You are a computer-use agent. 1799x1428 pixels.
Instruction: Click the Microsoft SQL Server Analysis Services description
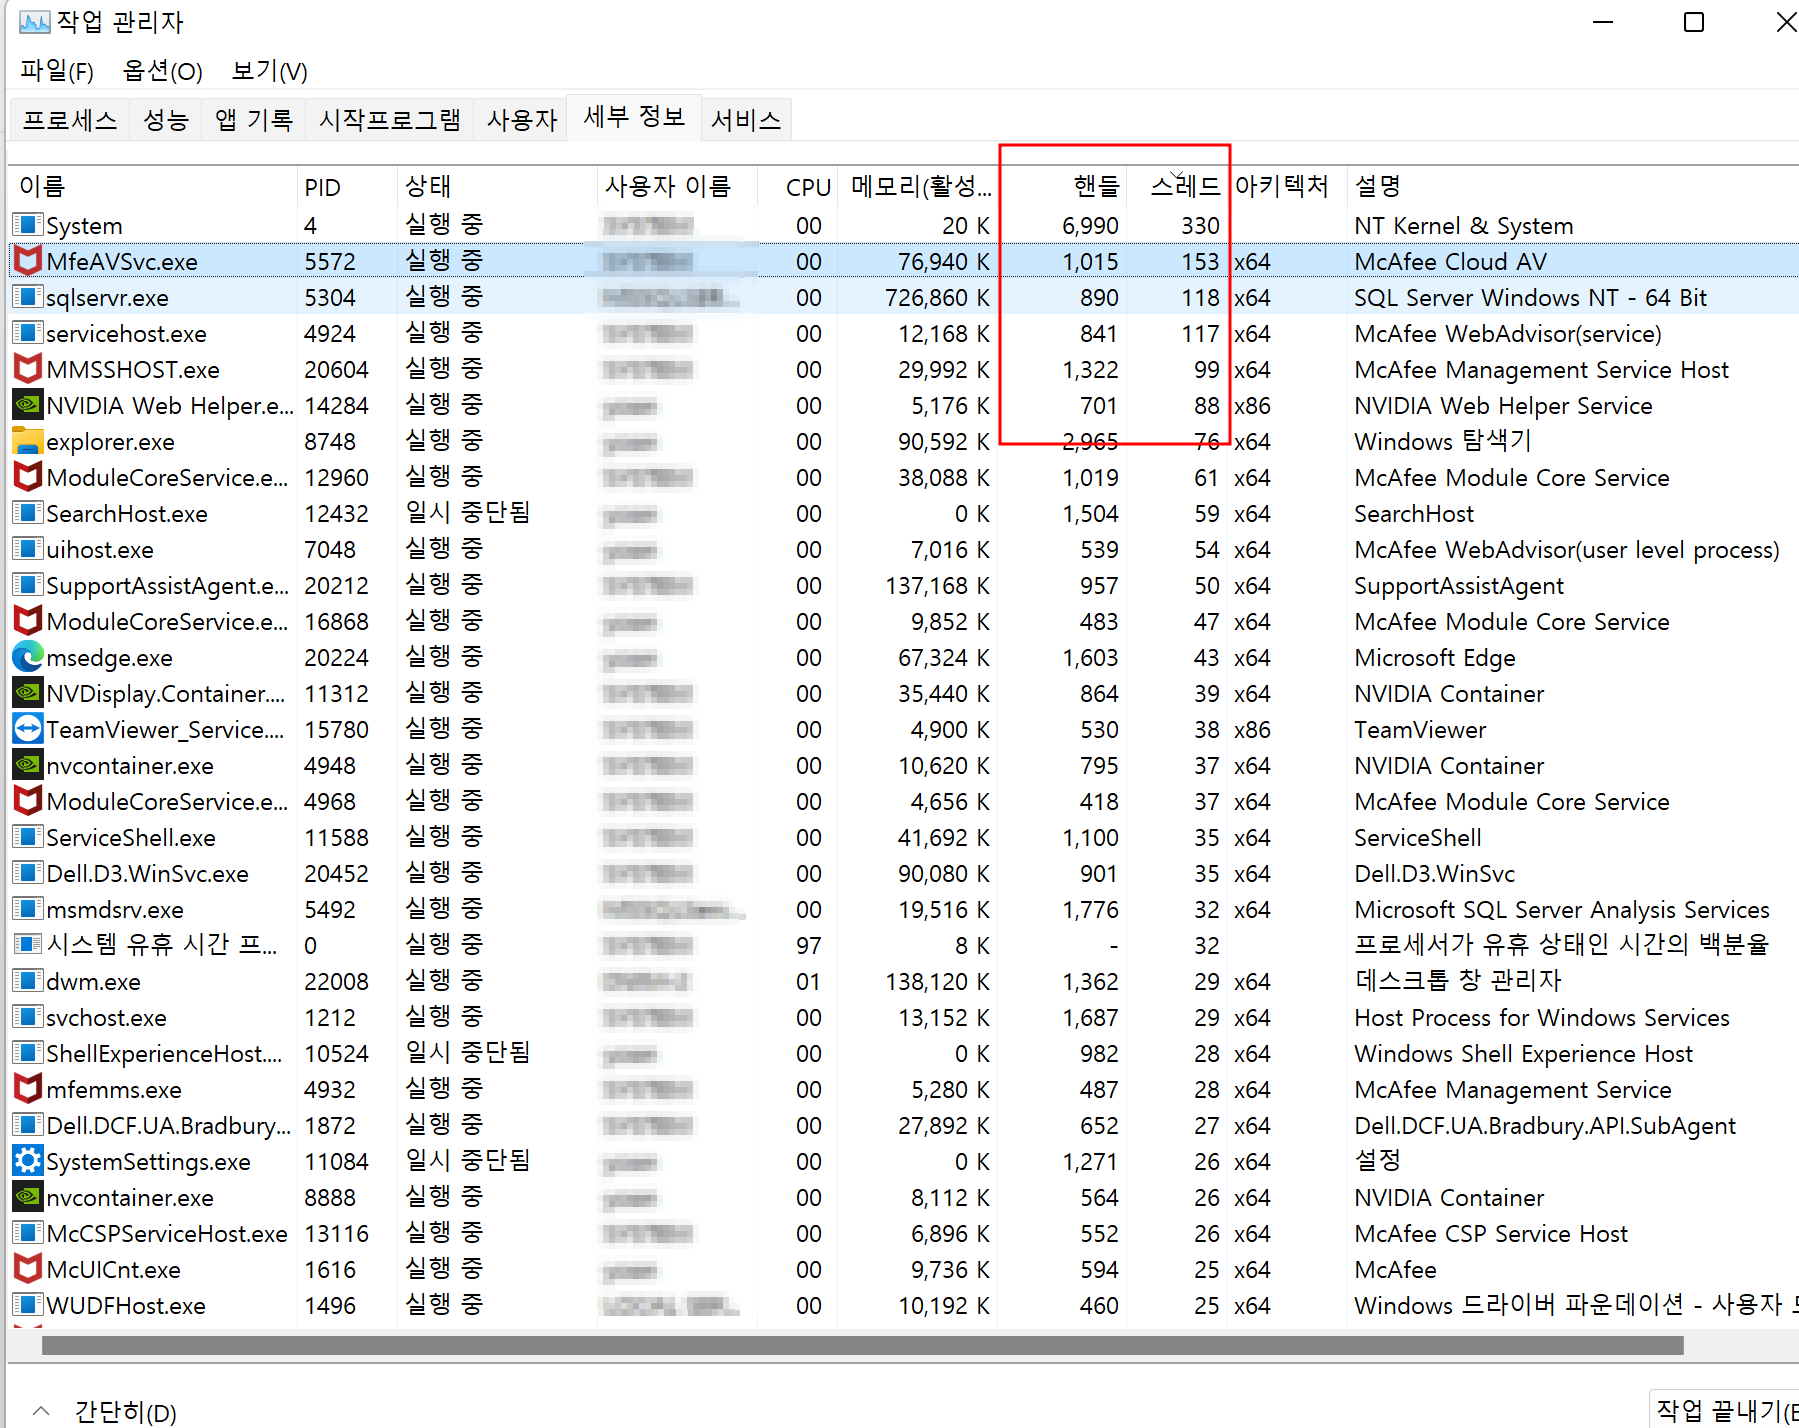(1562, 910)
